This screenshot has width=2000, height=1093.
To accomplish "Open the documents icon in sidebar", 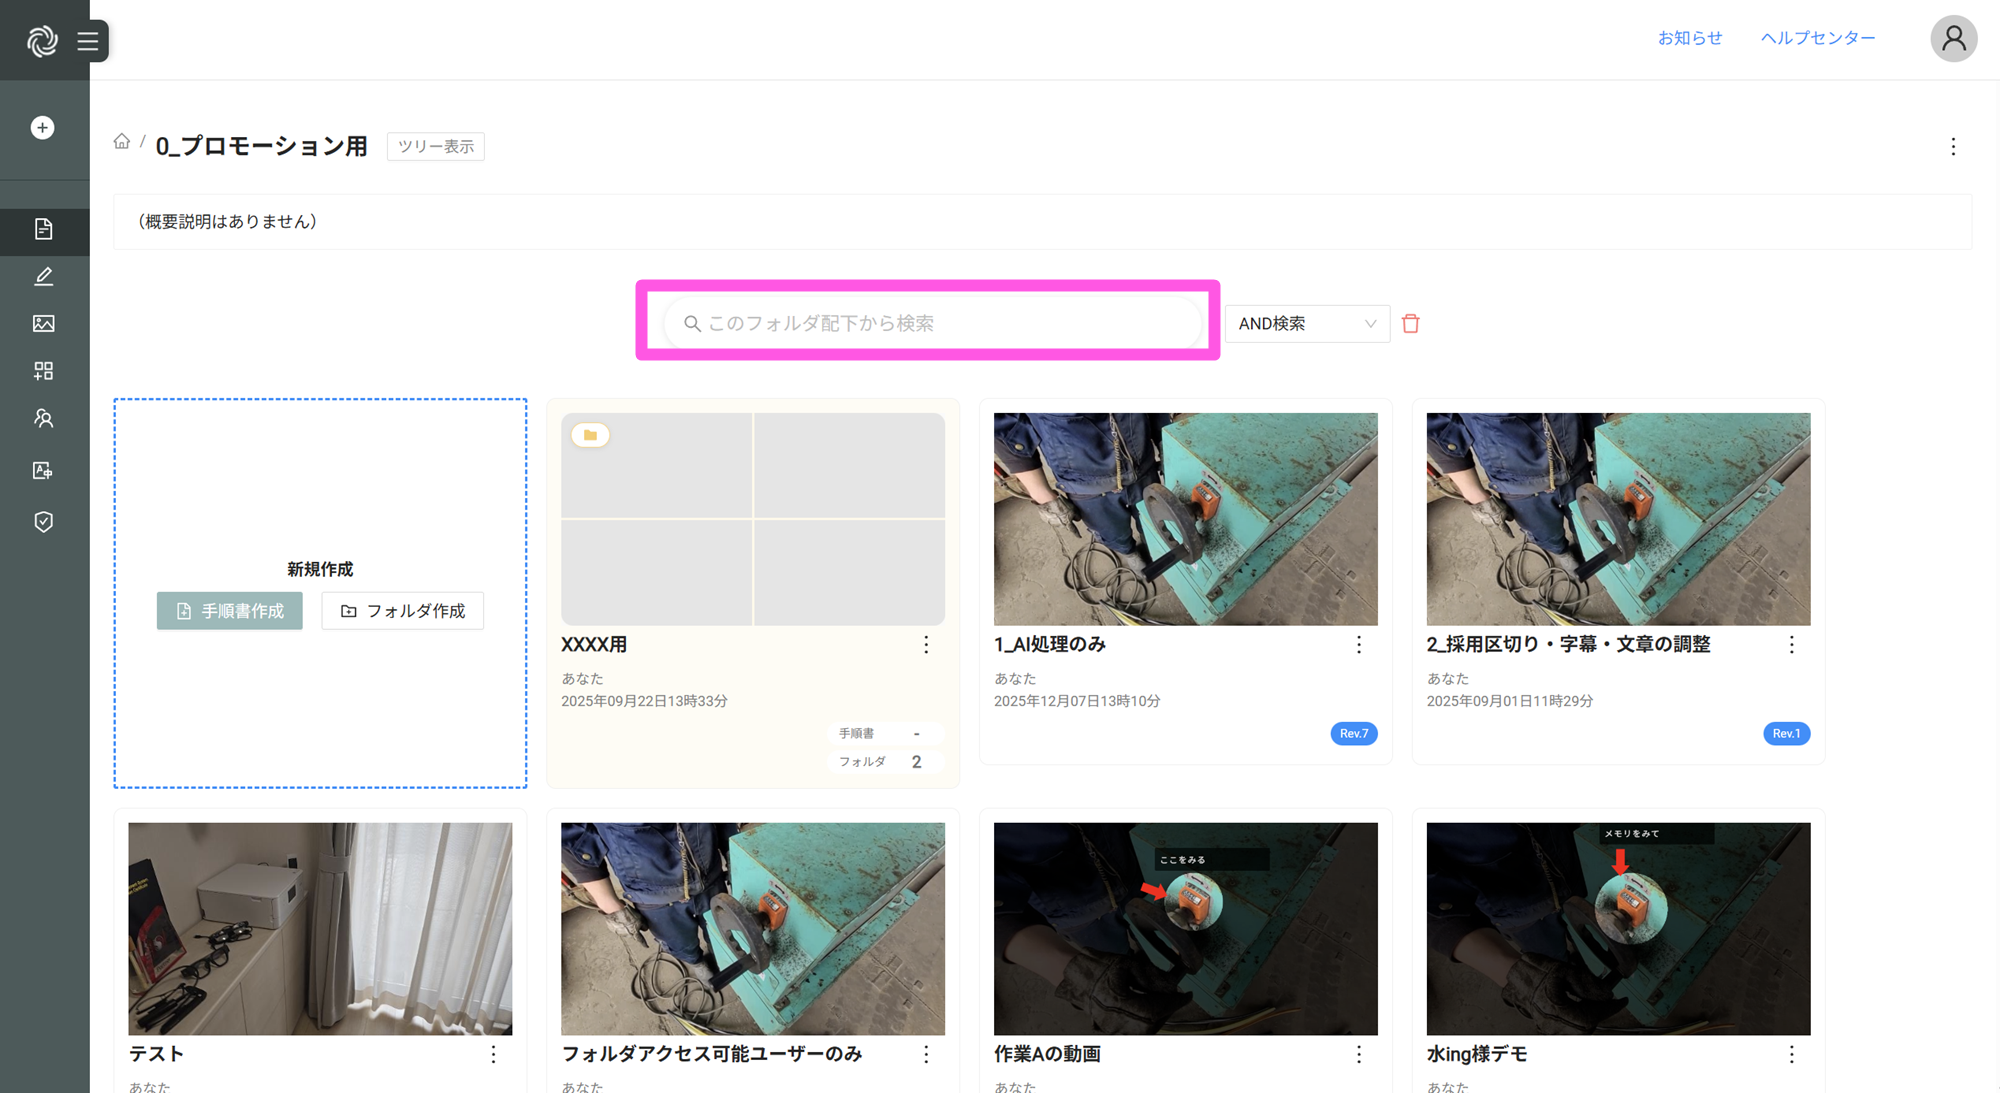I will (x=43, y=229).
